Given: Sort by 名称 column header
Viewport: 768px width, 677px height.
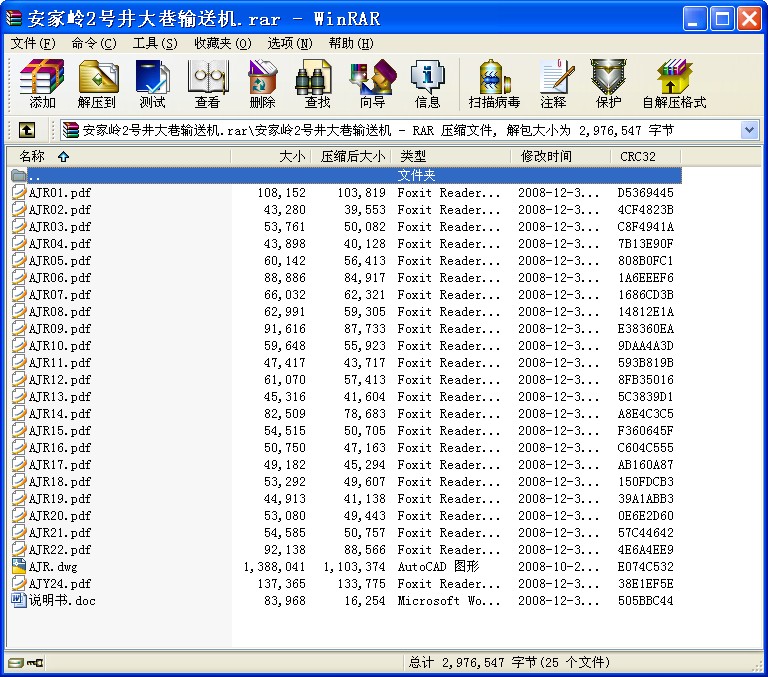Looking at the screenshot, I should tap(118, 156).
